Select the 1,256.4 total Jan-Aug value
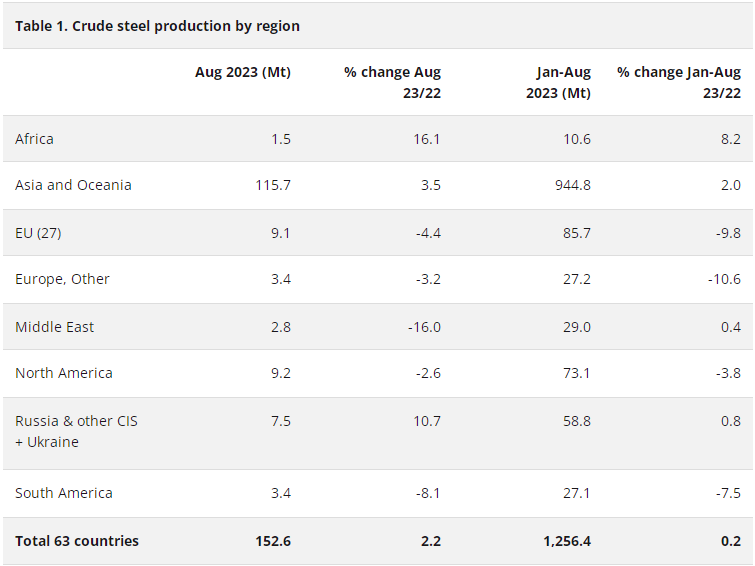 coord(565,541)
